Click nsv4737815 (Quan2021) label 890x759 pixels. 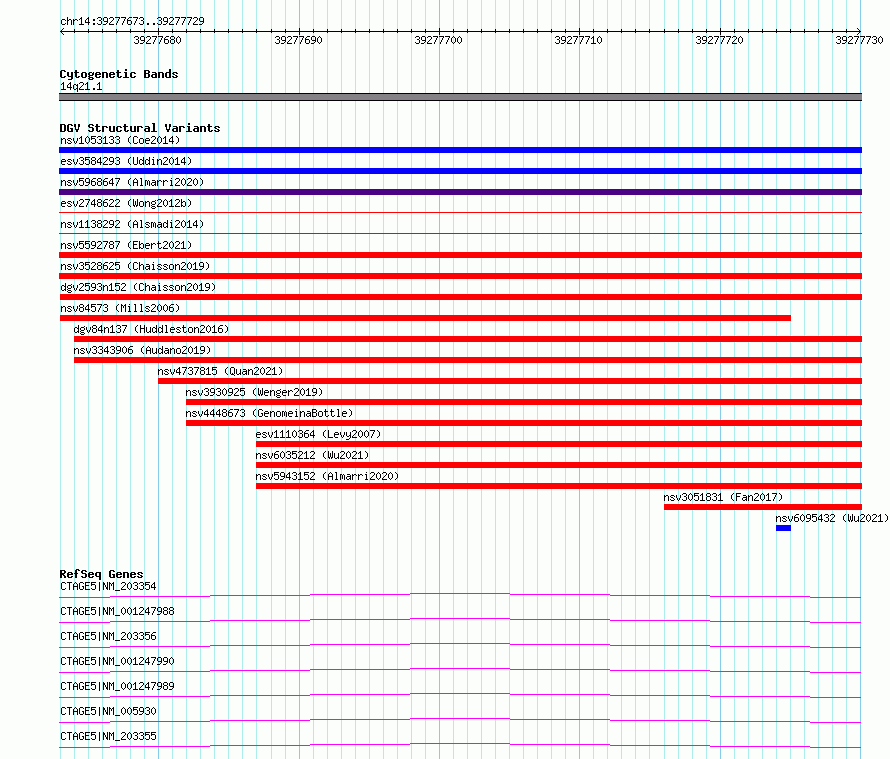tap(220, 371)
